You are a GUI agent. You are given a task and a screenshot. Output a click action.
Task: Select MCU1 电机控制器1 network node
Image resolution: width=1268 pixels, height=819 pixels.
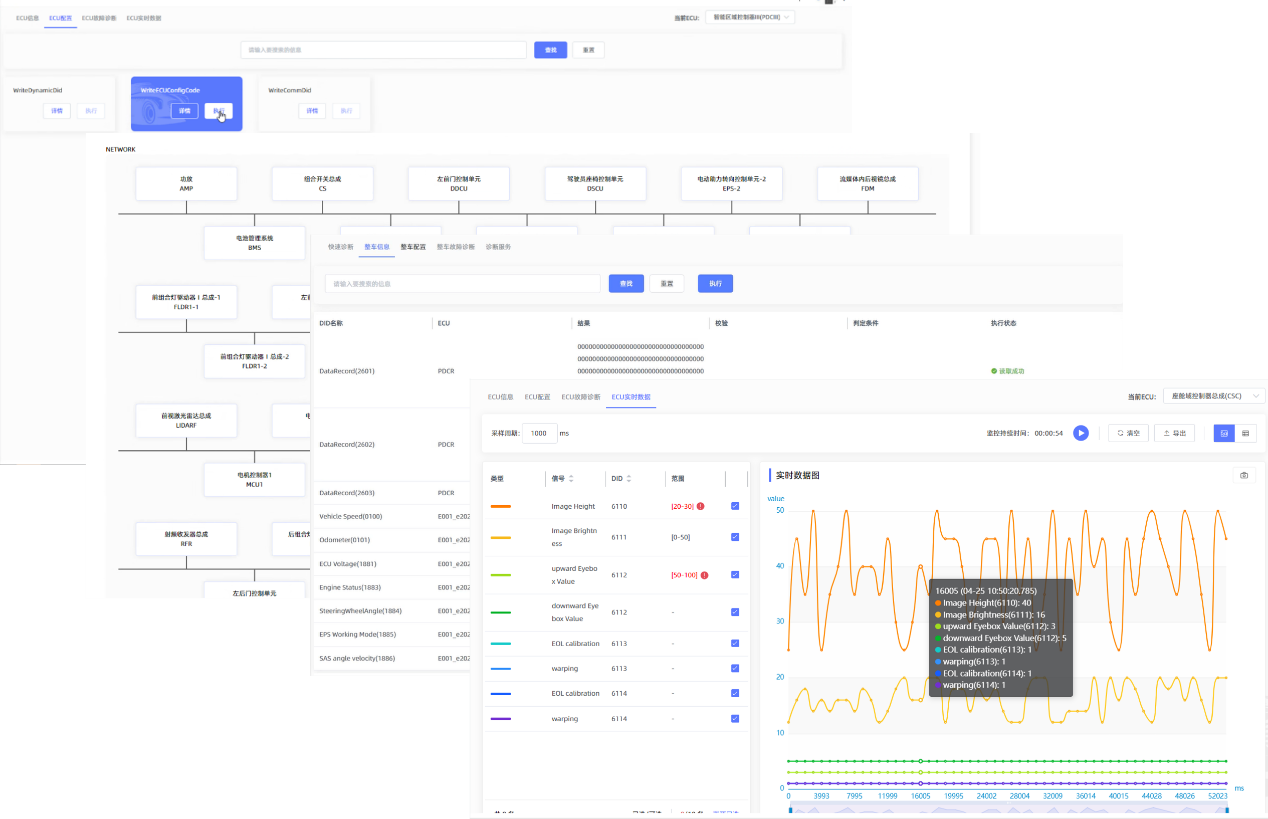tap(254, 480)
